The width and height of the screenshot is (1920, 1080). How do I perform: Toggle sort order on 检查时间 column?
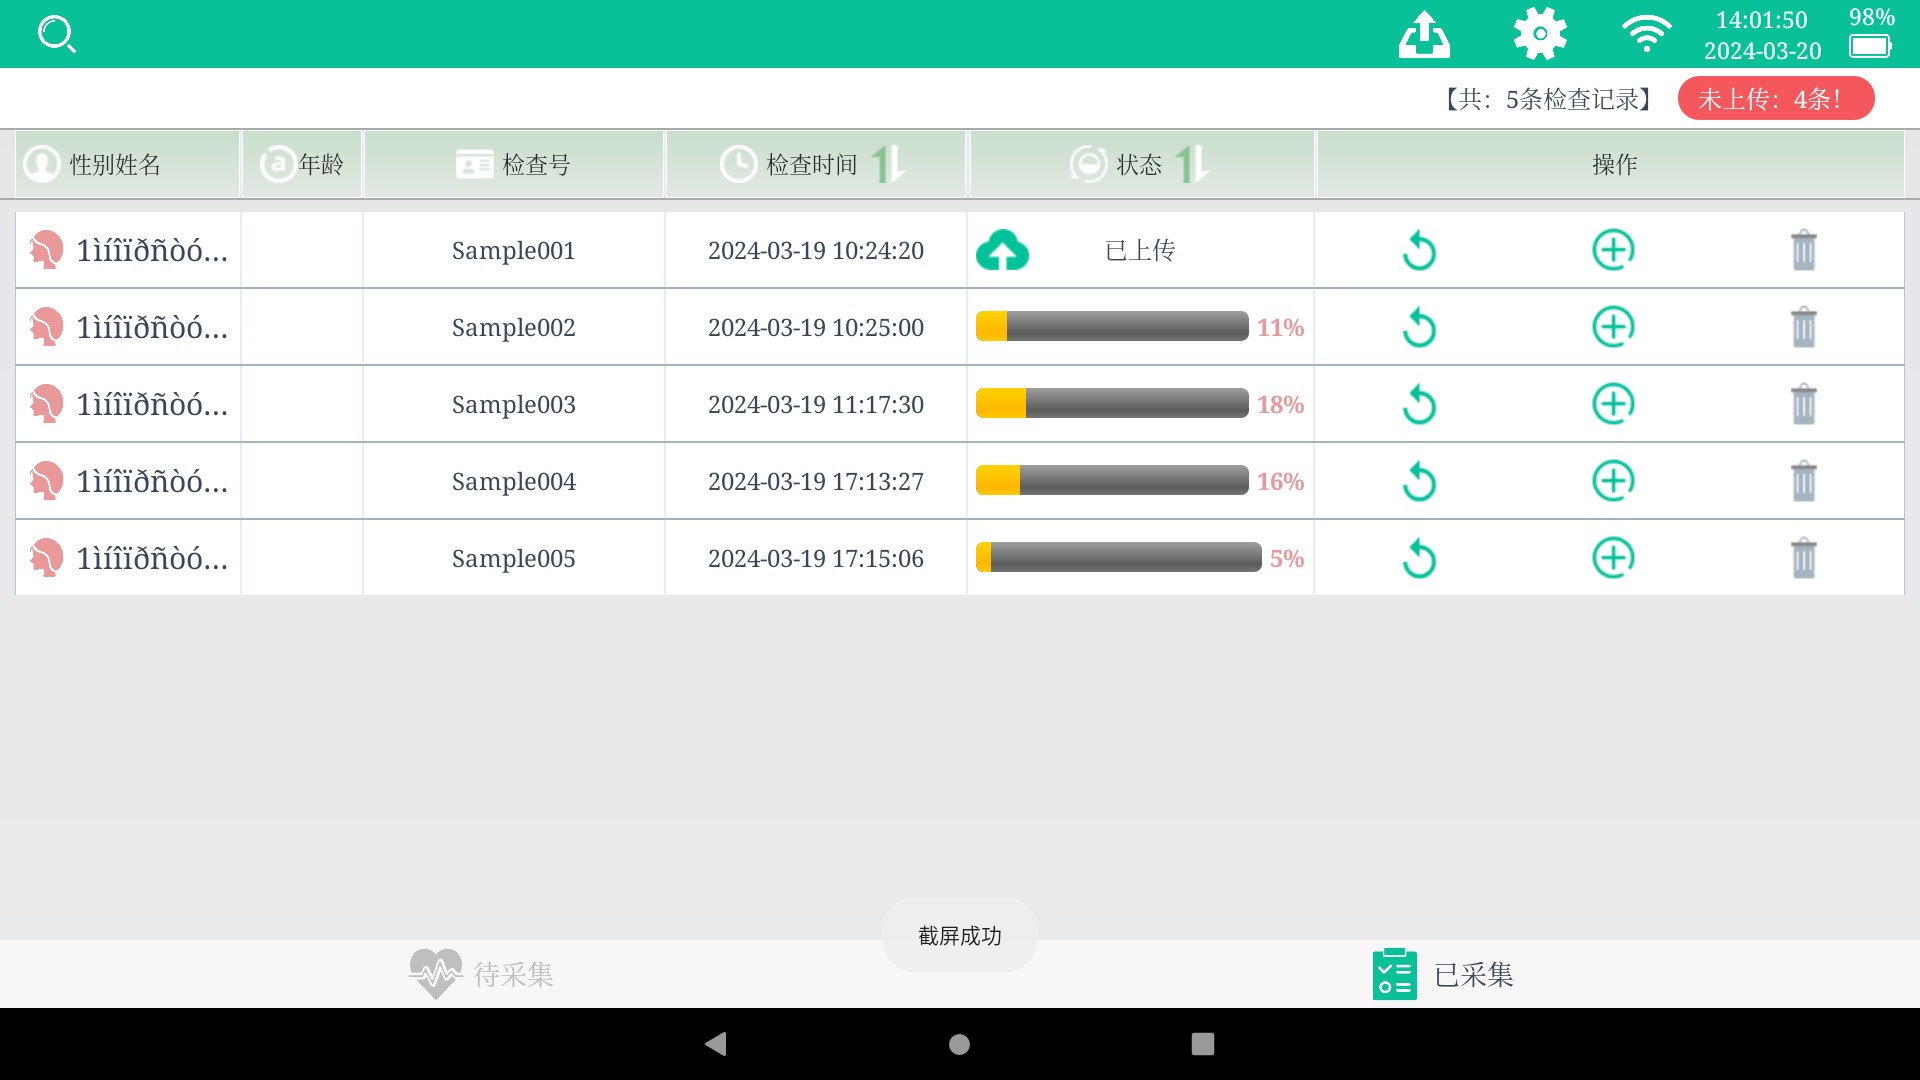pos(887,164)
